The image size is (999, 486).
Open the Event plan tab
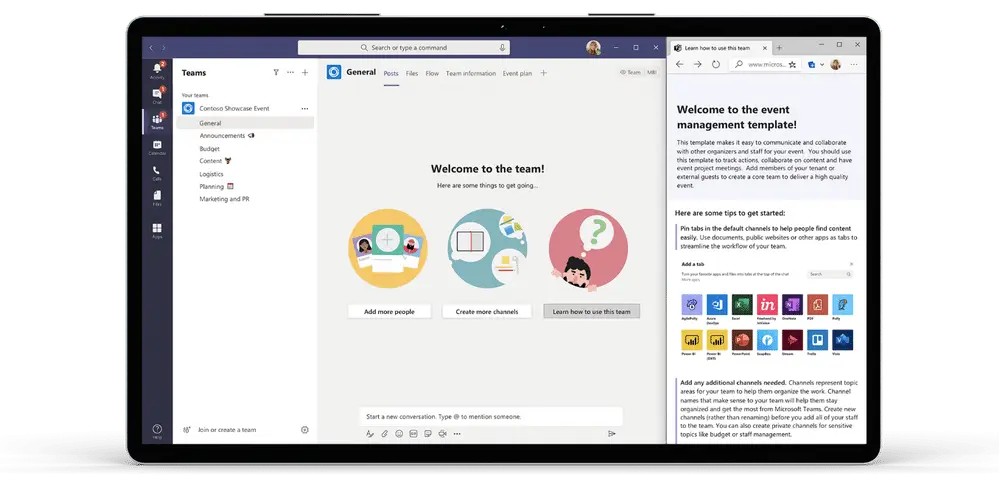517,73
